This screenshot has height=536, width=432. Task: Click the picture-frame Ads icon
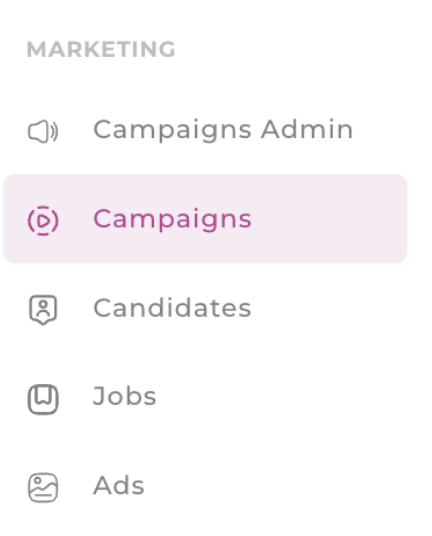[43, 488]
